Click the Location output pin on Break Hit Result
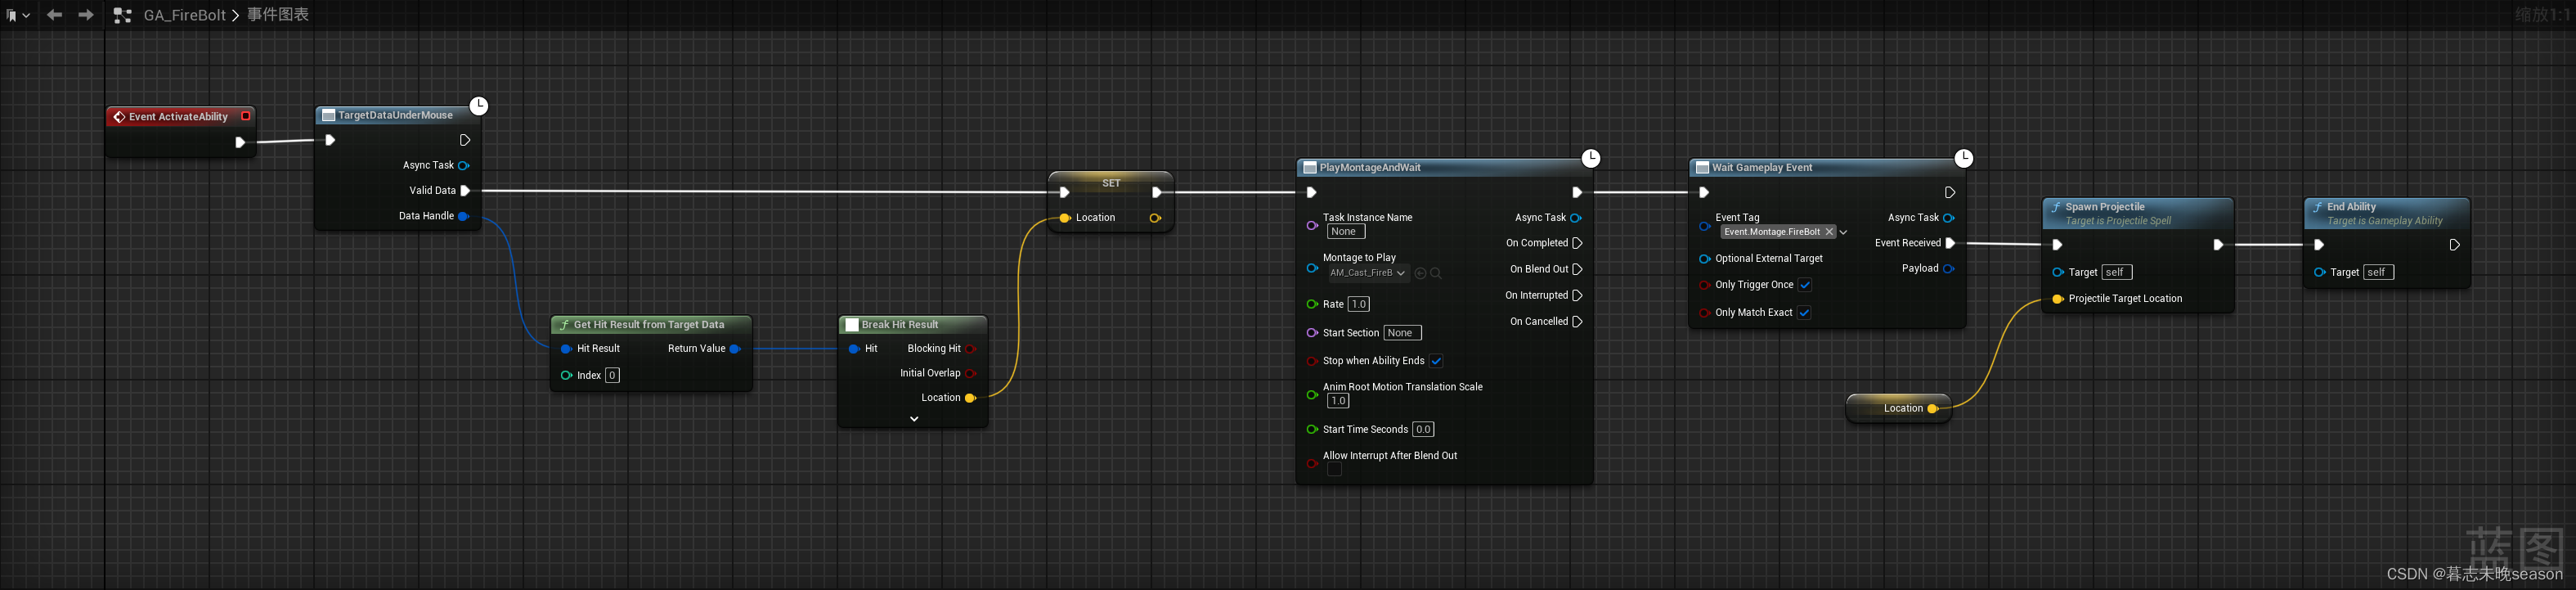Viewport: 2576px width, 590px height. click(x=970, y=398)
